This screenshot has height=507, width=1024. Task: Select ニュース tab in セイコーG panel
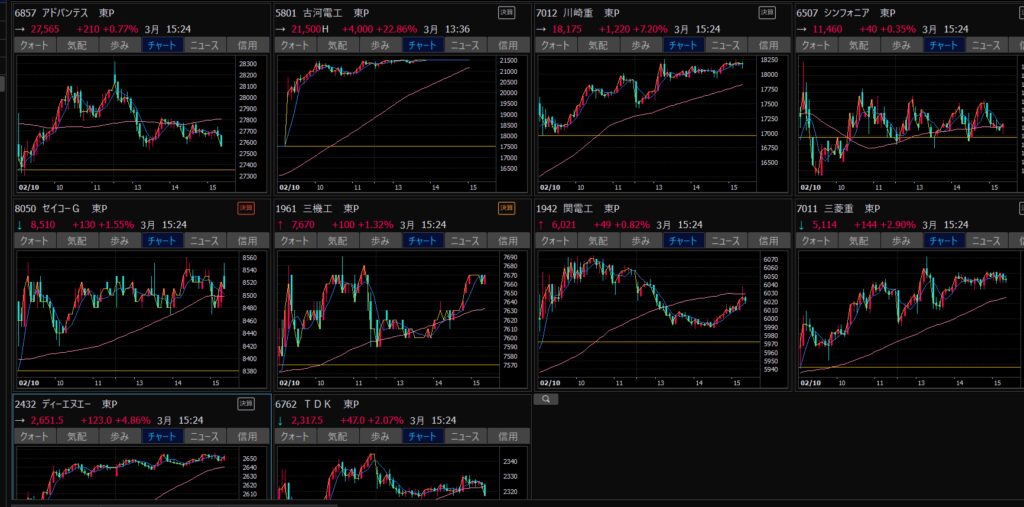204,241
